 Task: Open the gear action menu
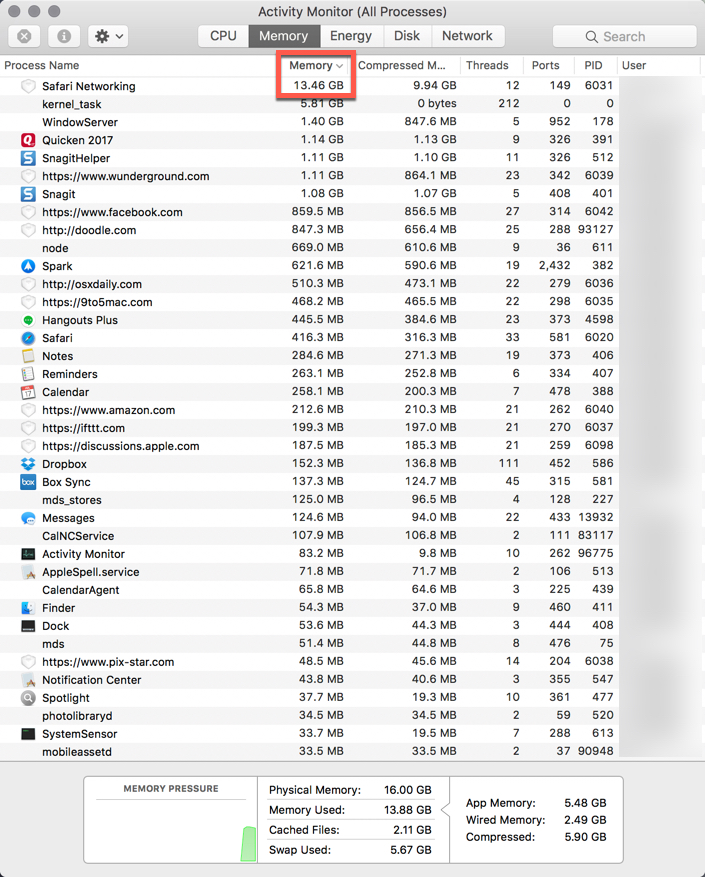(108, 36)
